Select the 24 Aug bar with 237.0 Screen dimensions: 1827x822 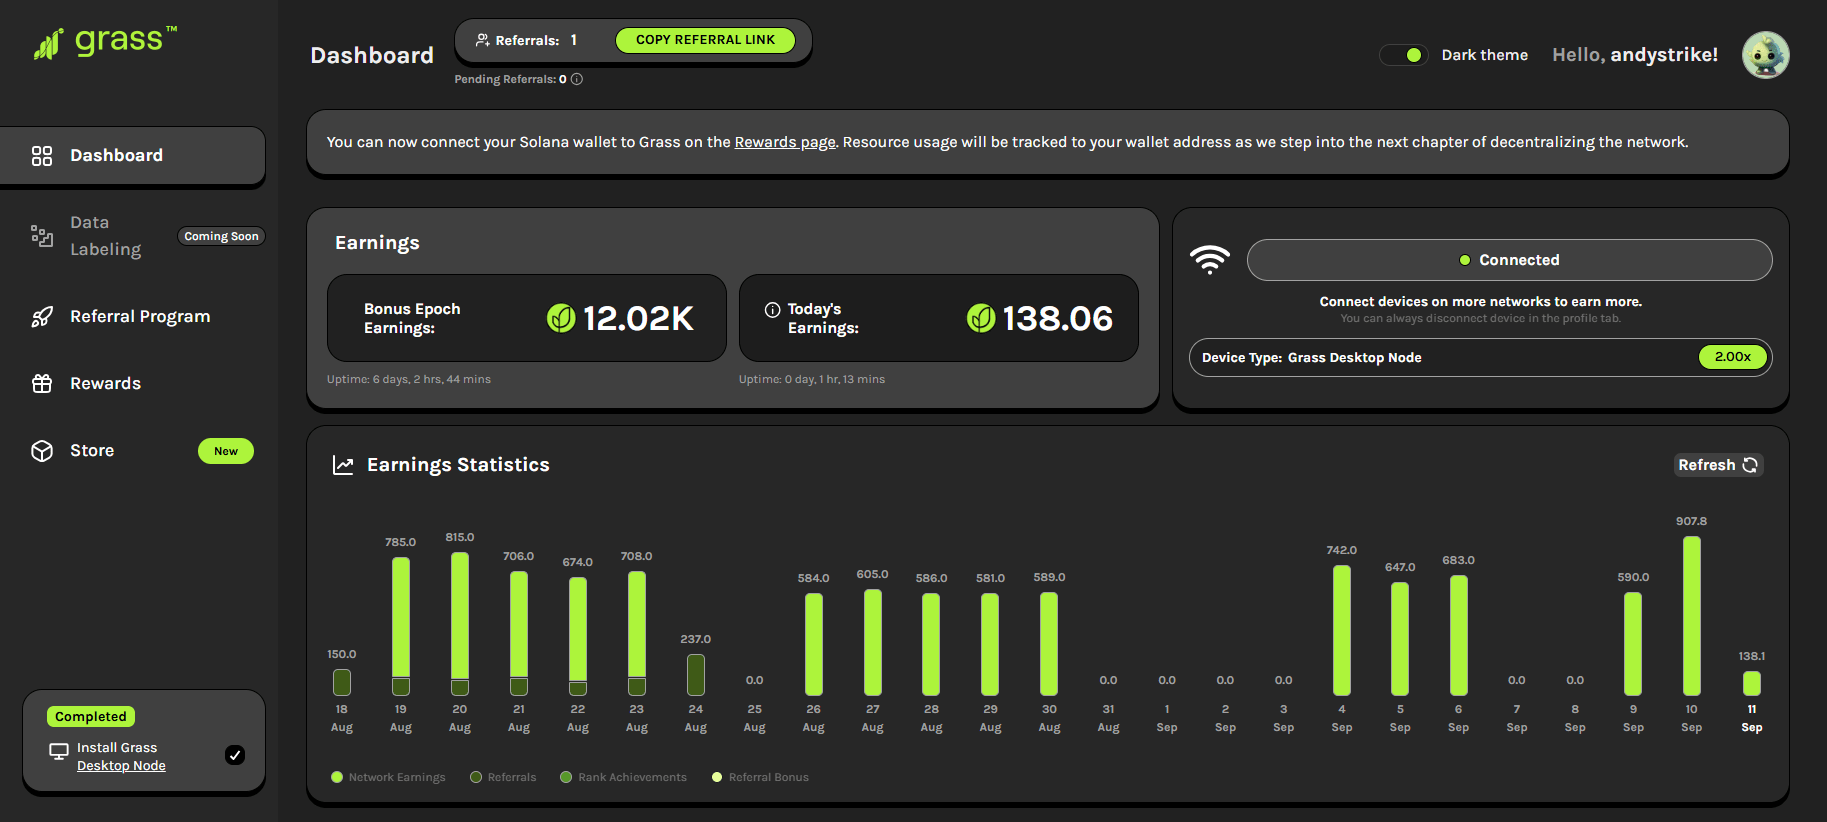coord(696,675)
